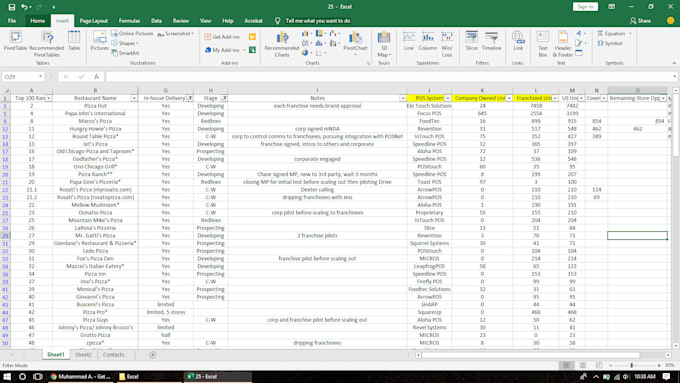
Task: Switch to the Data tab
Action: pos(157,21)
